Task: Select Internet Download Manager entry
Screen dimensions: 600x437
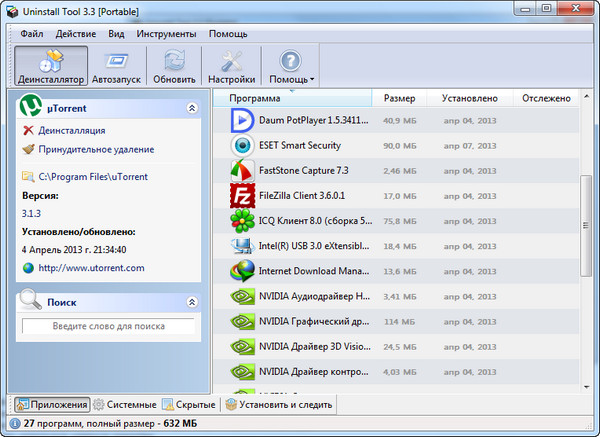Action: (x=396, y=271)
